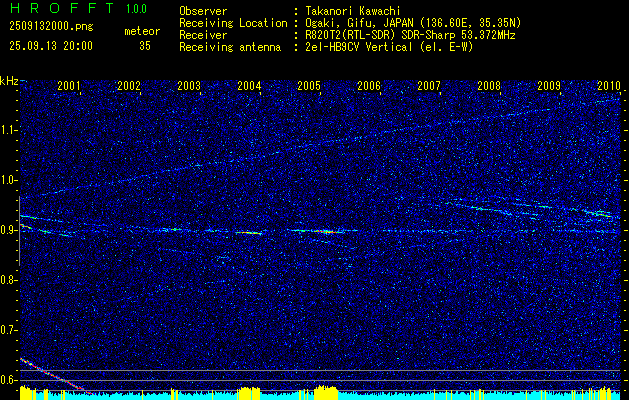Click the 0.9 frequency axis label
The width and height of the screenshot is (629, 400).
click(x=7, y=230)
